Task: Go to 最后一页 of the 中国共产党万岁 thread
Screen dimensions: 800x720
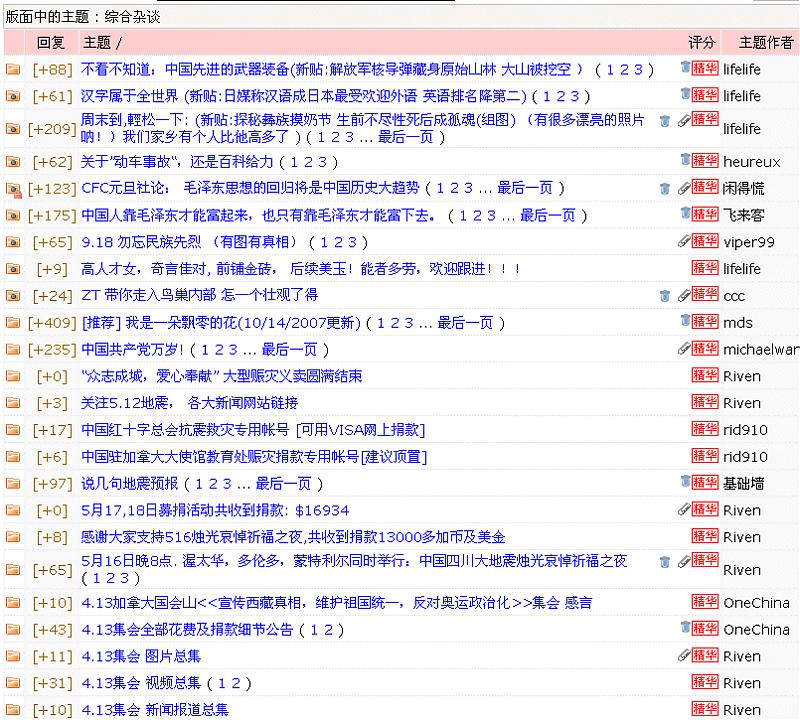Action: (289, 349)
